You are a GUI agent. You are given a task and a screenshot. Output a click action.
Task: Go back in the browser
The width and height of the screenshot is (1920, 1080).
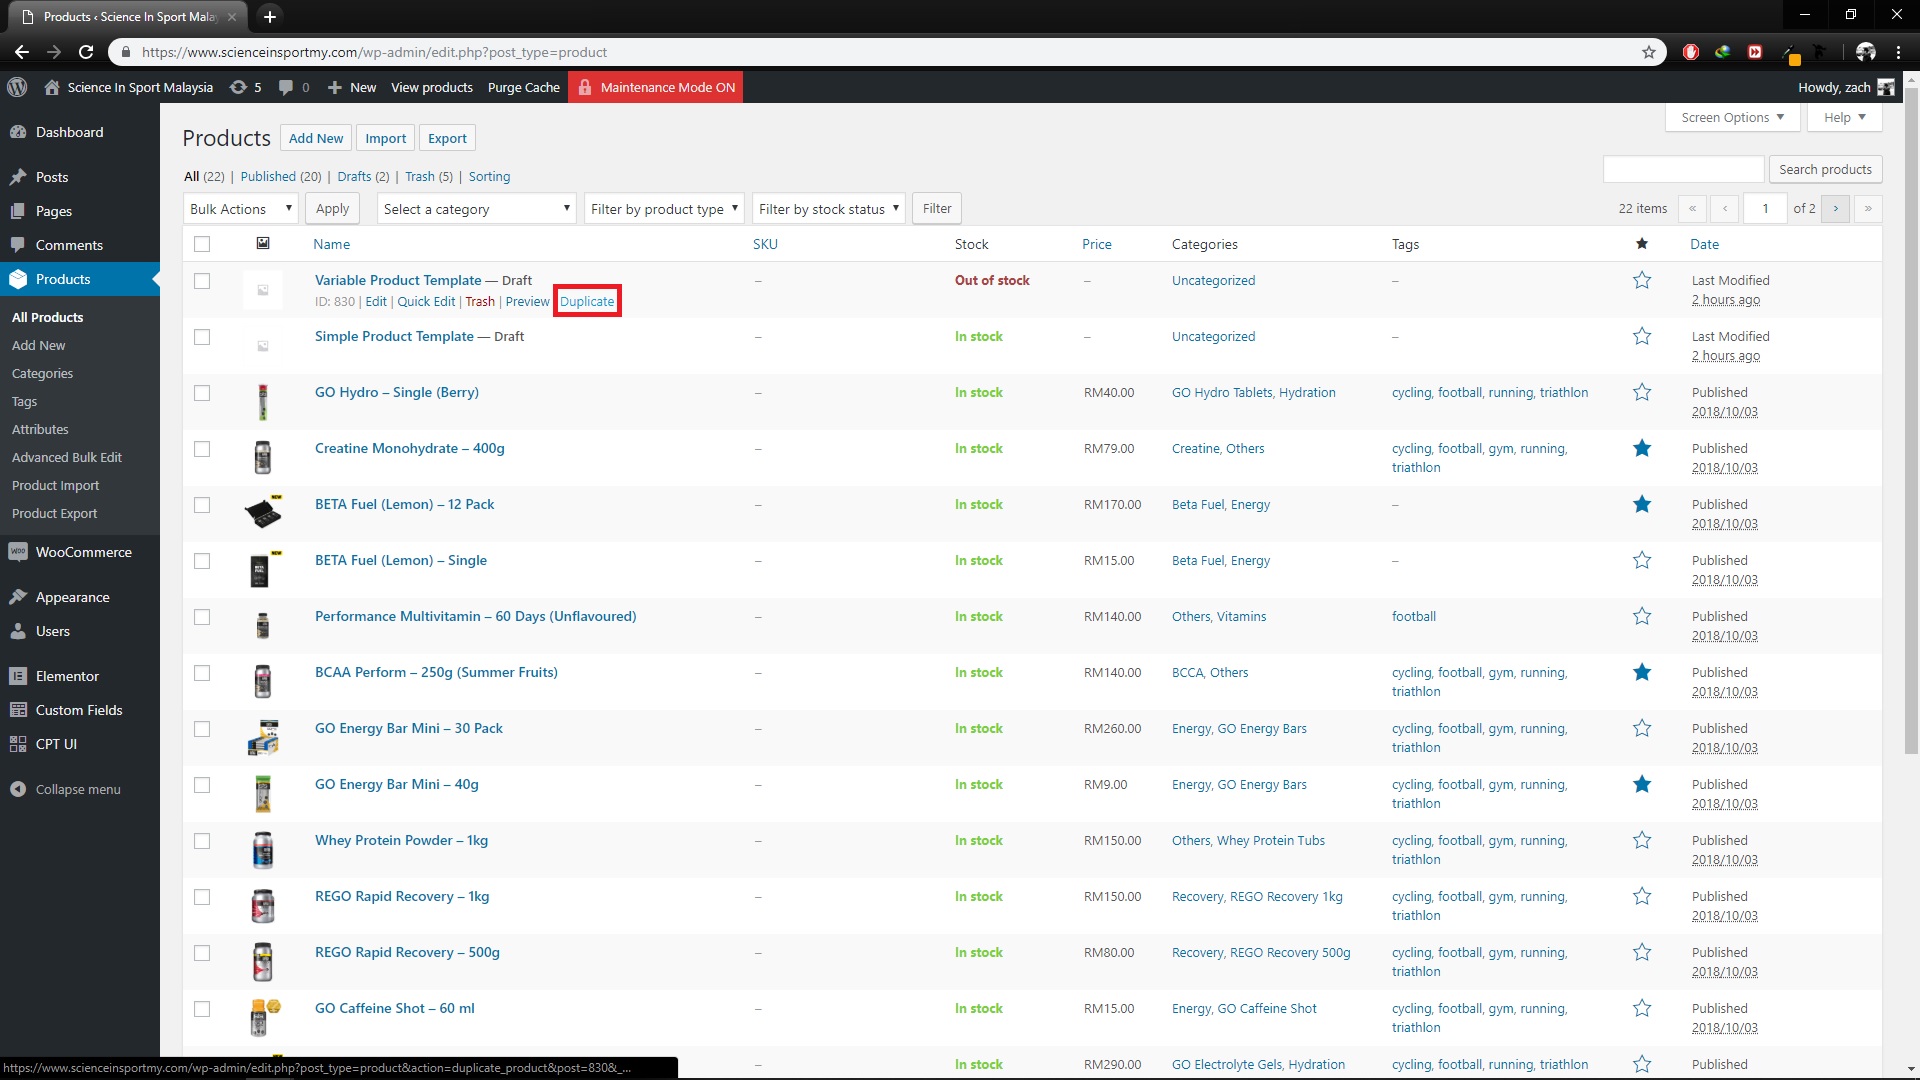22,52
